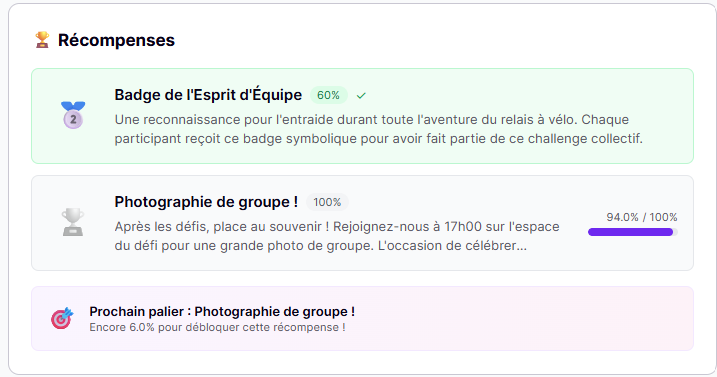Click the truncated description Après les défis
Image resolution: width=717 pixels, height=377 pixels.
[337, 236]
